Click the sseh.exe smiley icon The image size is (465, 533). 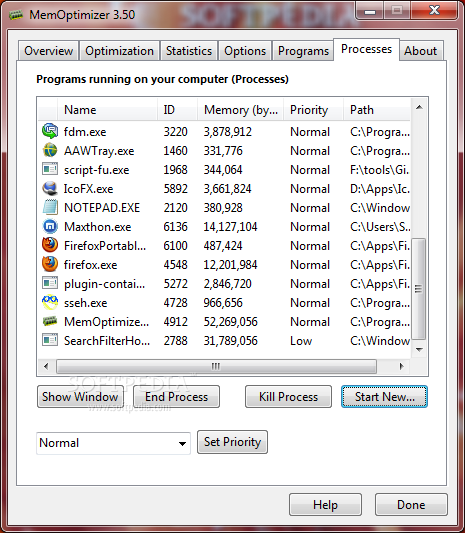(x=50, y=302)
